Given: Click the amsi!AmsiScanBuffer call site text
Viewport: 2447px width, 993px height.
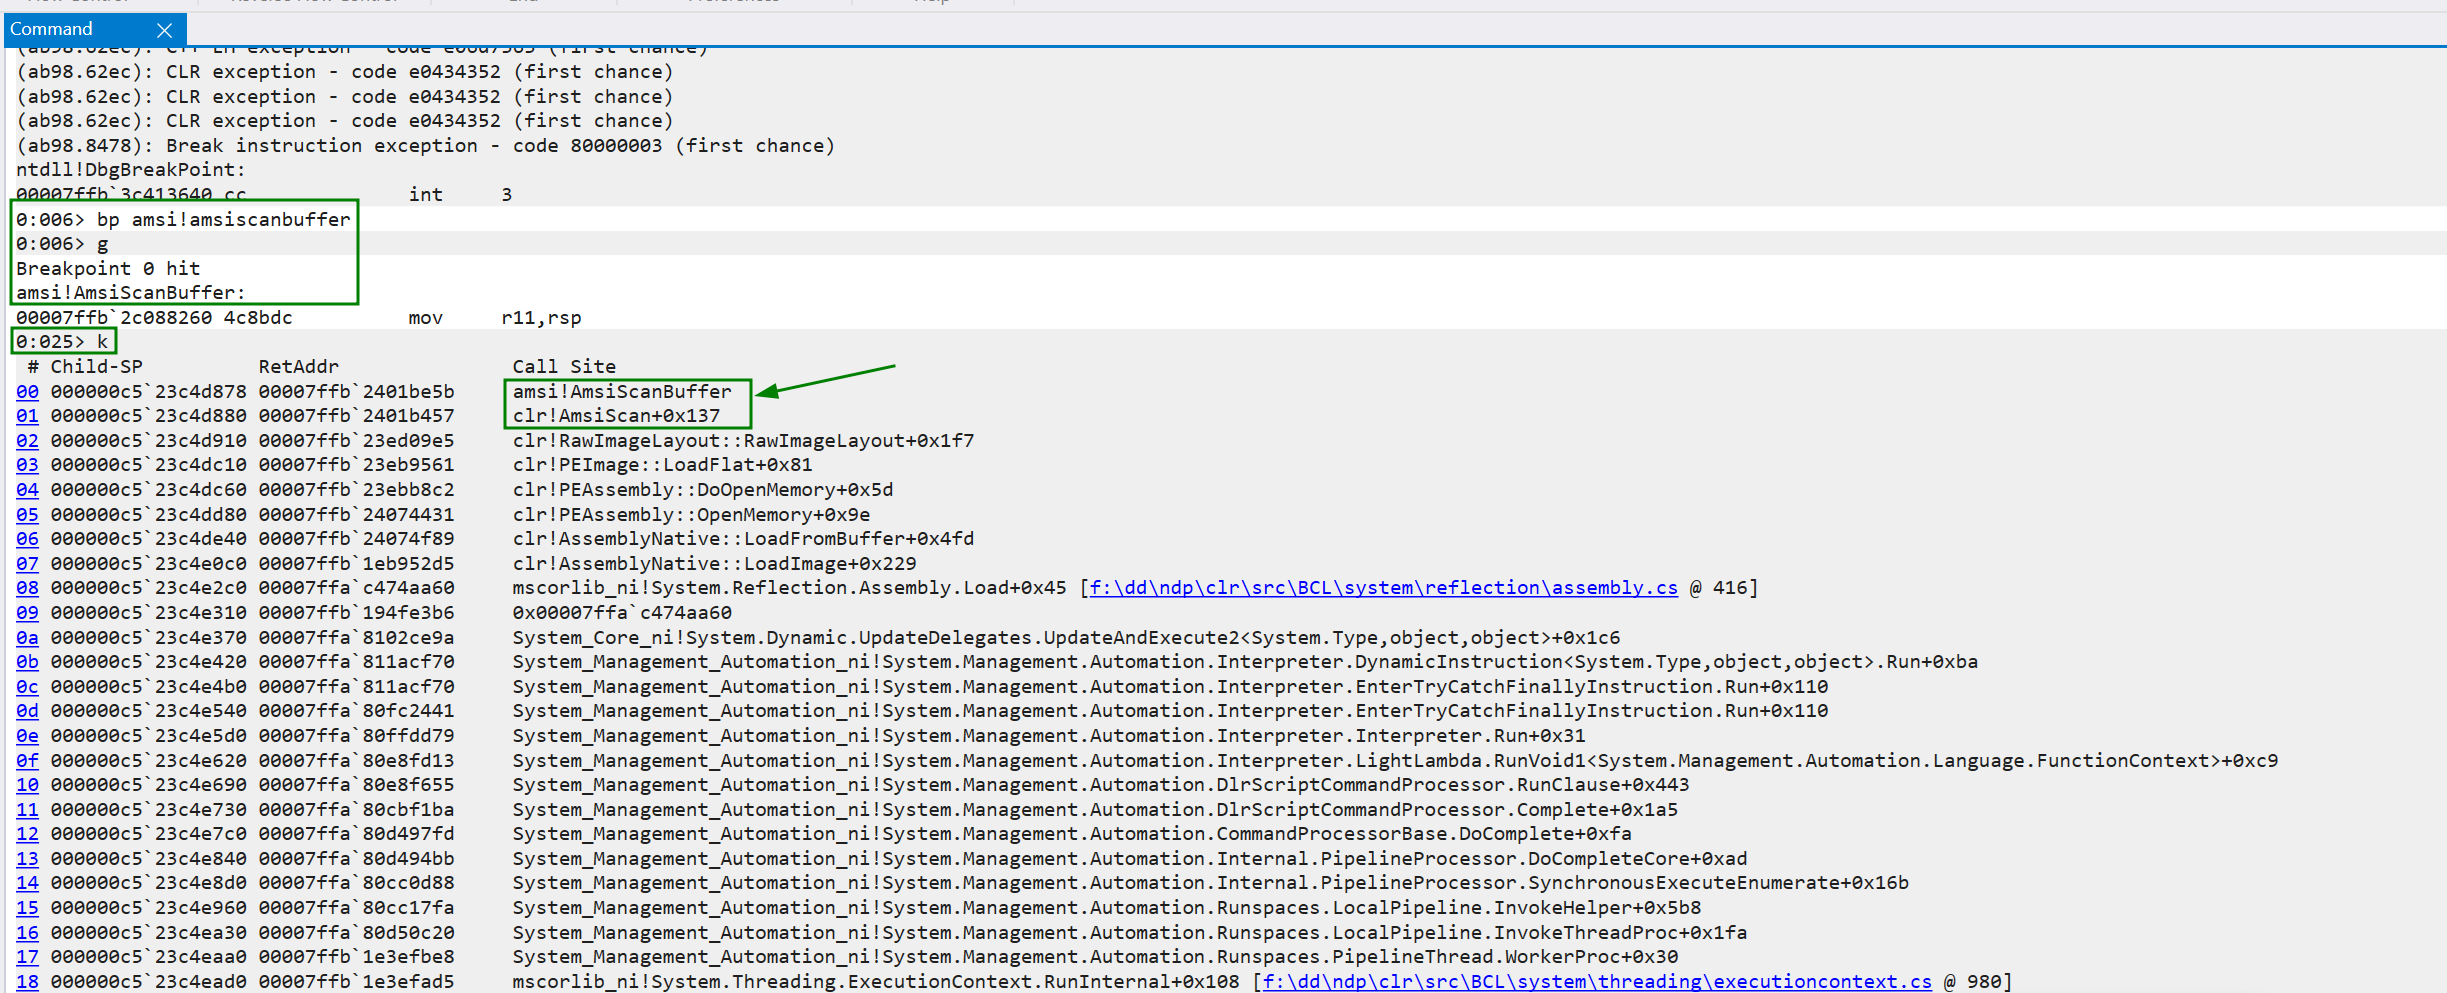Looking at the screenshot, I should coord(622,392).
